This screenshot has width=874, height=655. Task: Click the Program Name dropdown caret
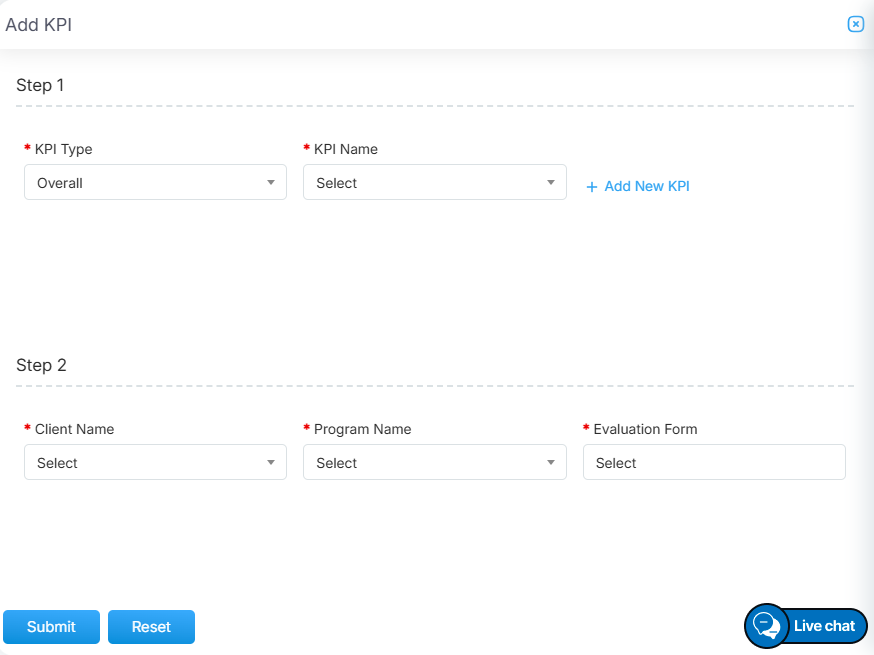click(x=550, y=463)
